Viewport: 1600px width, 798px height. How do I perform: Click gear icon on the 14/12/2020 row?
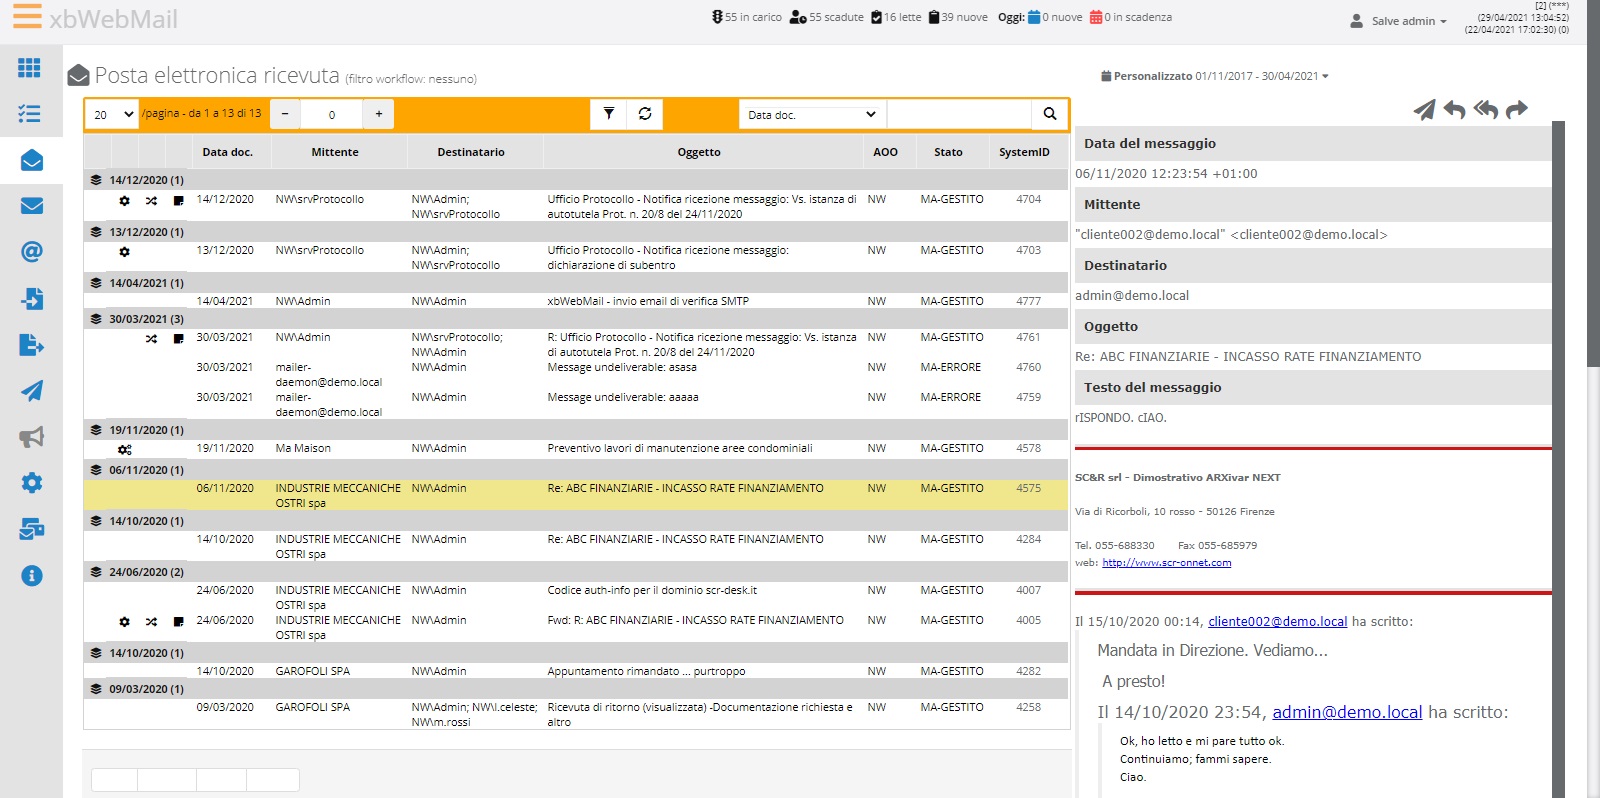124,201
